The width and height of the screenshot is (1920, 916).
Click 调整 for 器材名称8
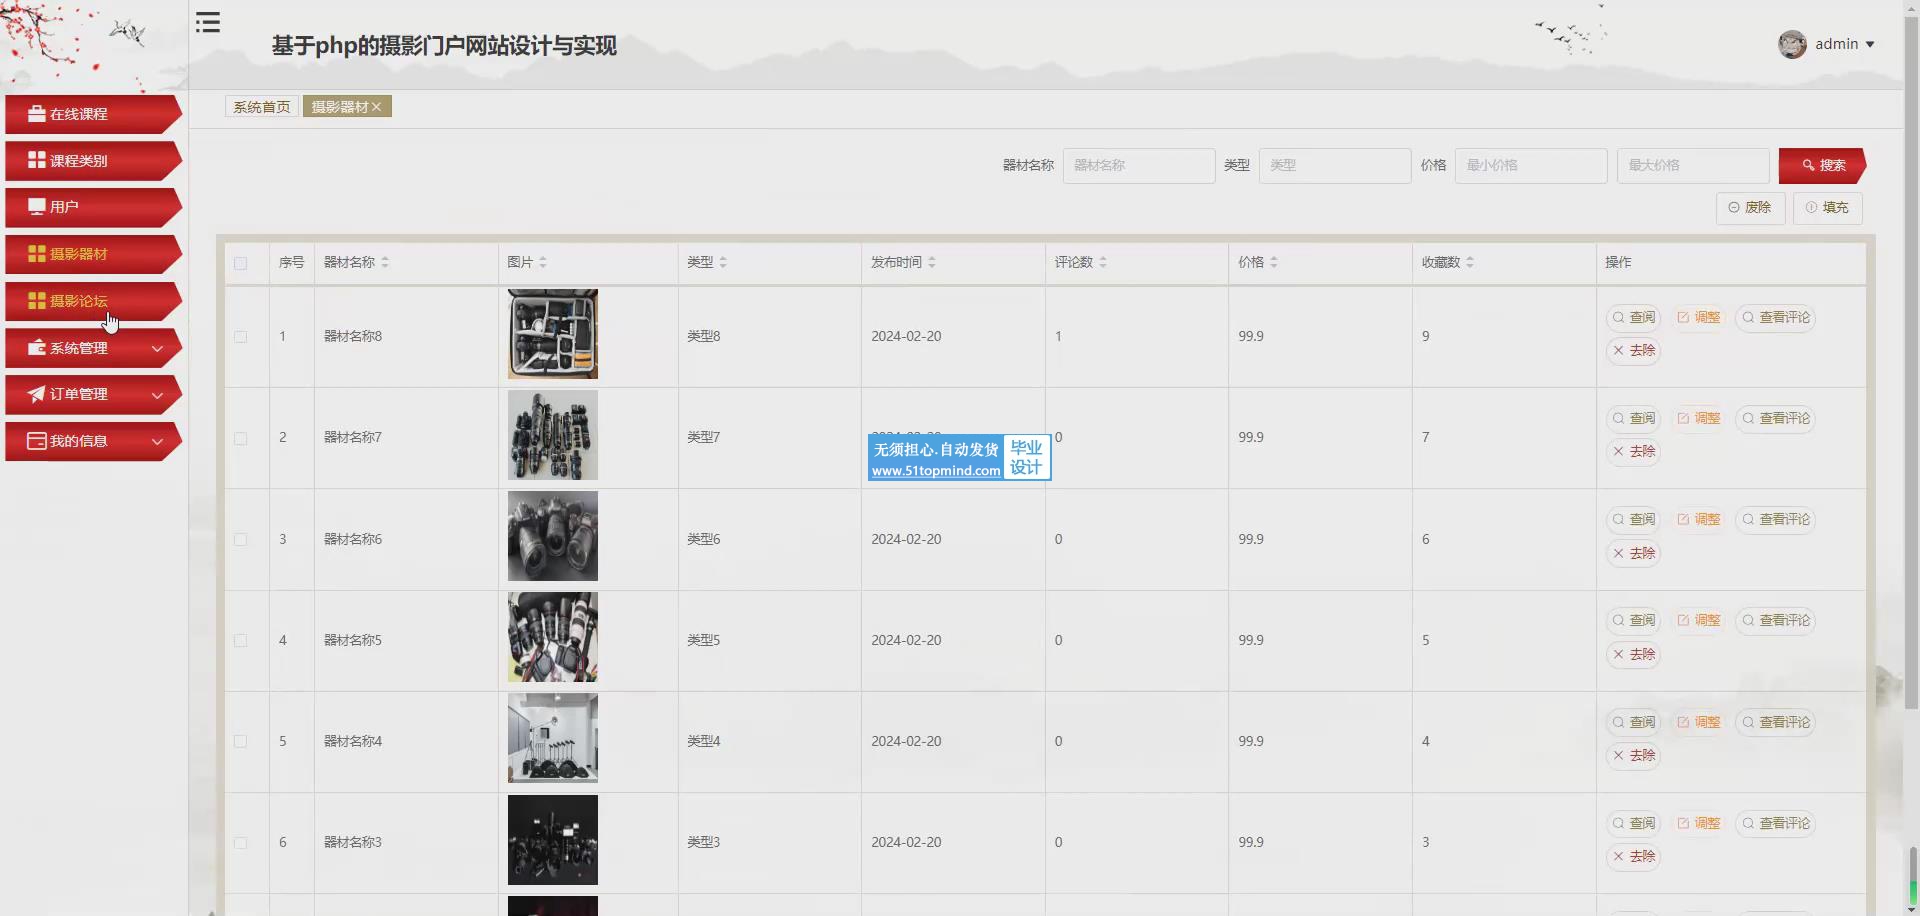tap(1699, 317)
